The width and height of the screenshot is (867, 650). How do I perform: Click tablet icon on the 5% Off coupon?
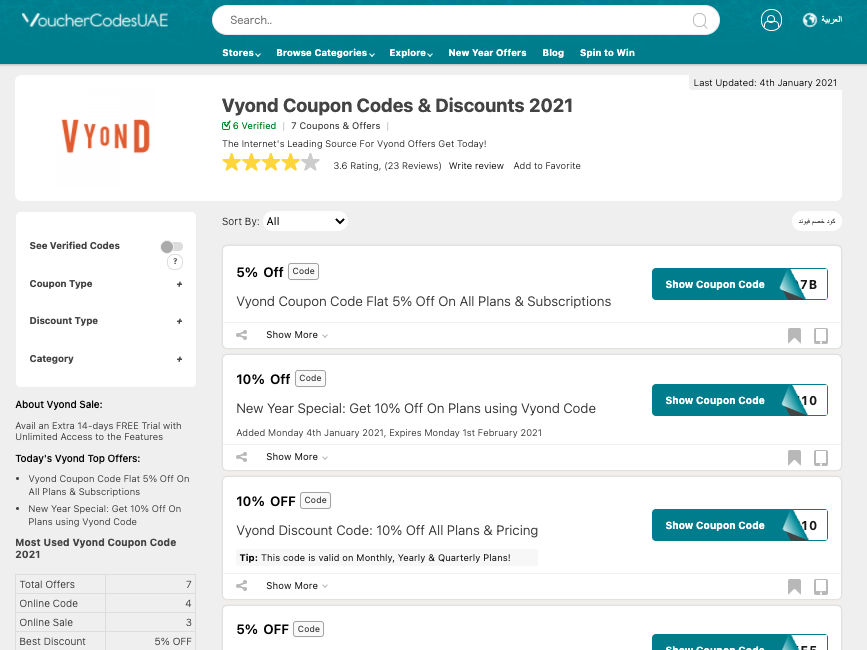click(821, 336)
